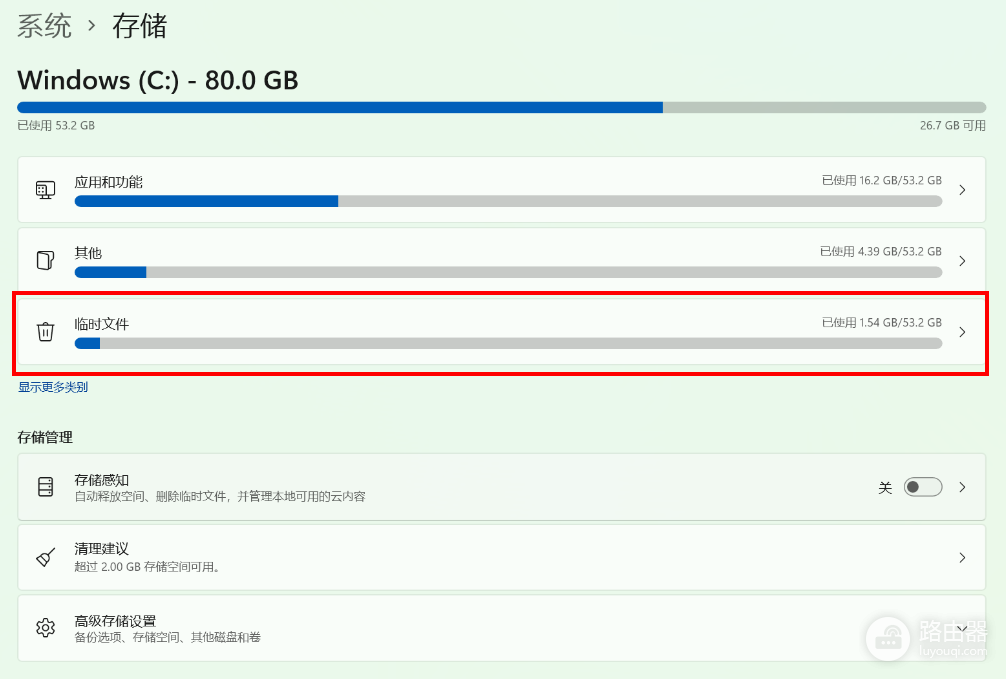The image size is (1006, 679).
Task: Click the 应用和功能 monitor icon
Action: [x=46, y=190]
